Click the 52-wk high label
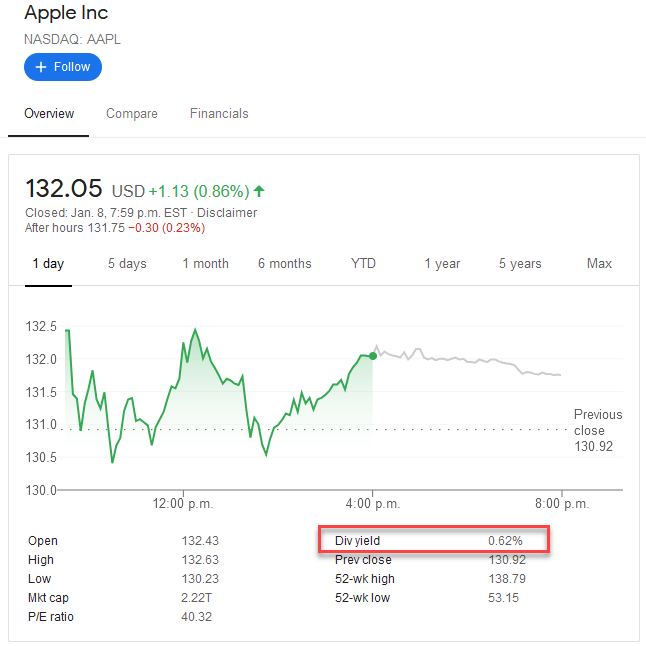The width and height of the screenshot is (646, 646). pos(365,579)
